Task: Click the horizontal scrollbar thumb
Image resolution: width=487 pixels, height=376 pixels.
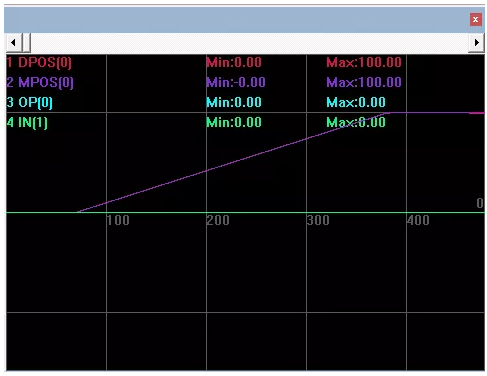Action: pyautogui.click(x=26, y=43)
